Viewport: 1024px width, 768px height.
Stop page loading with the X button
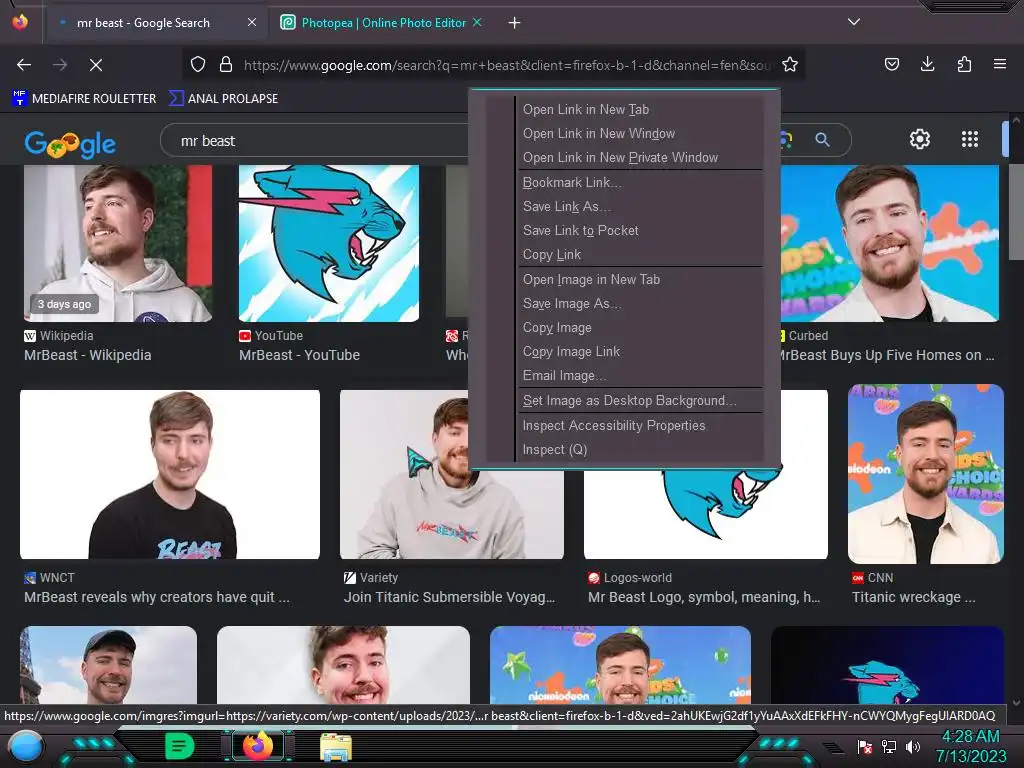(x=96, y=65)
